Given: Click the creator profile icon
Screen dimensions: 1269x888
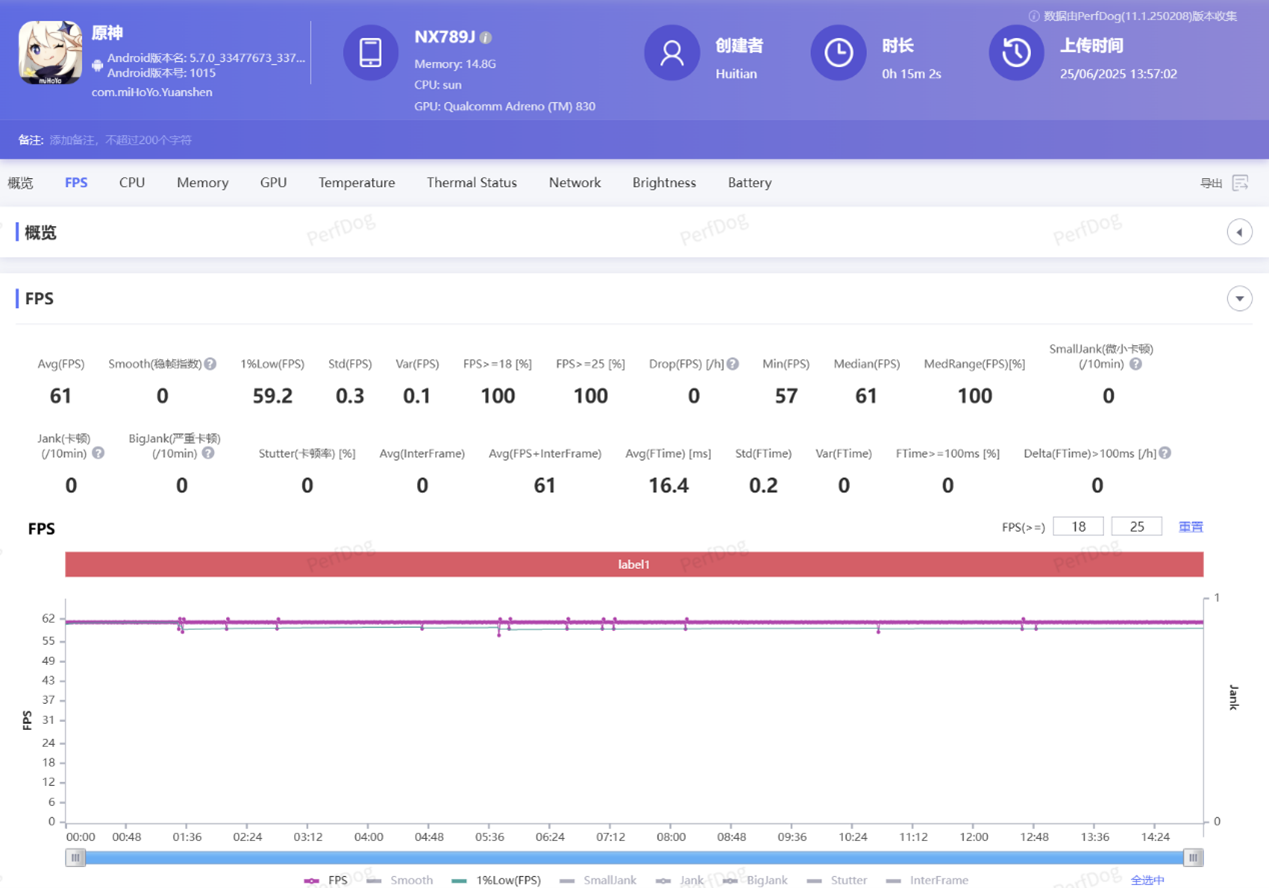Looking at the screenshot, I should click(672, 53).
